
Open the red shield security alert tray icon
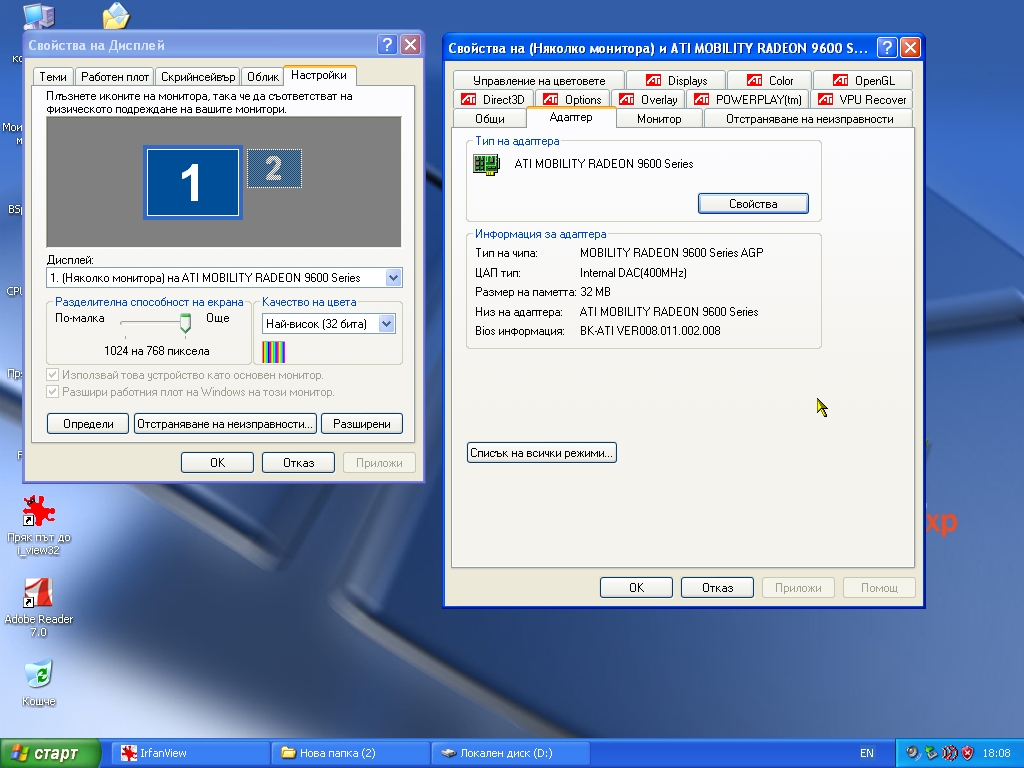968,753
